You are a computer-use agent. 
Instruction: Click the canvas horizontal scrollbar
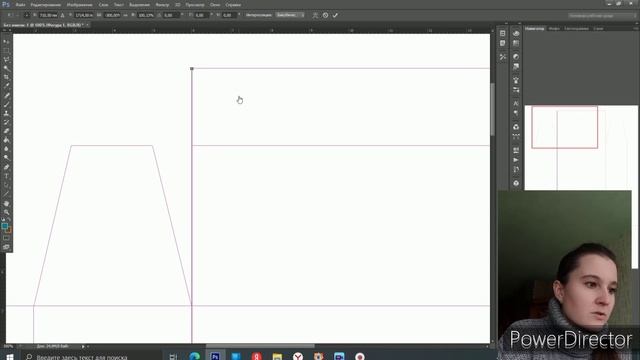pyautogui.click(x=260, y=346)
